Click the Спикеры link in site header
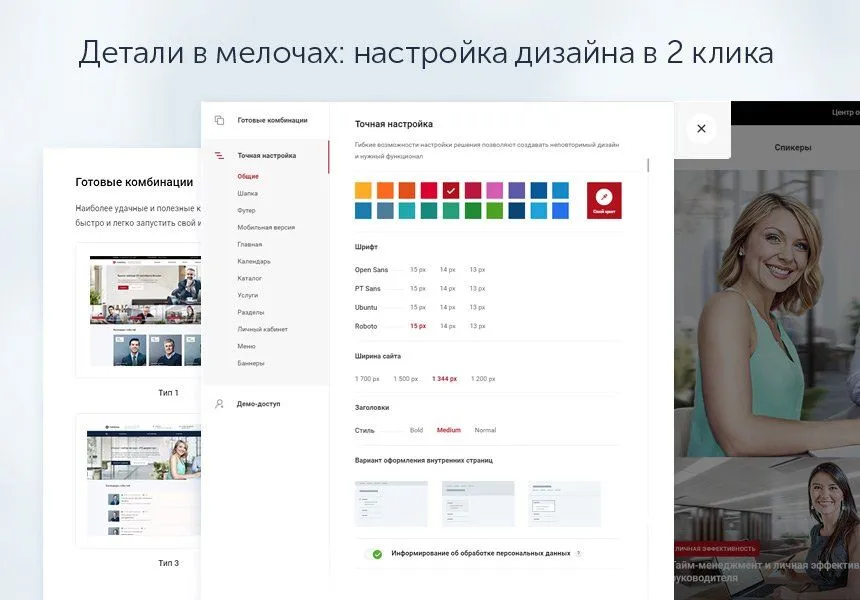The image size is (860, 600). [792, 148]
